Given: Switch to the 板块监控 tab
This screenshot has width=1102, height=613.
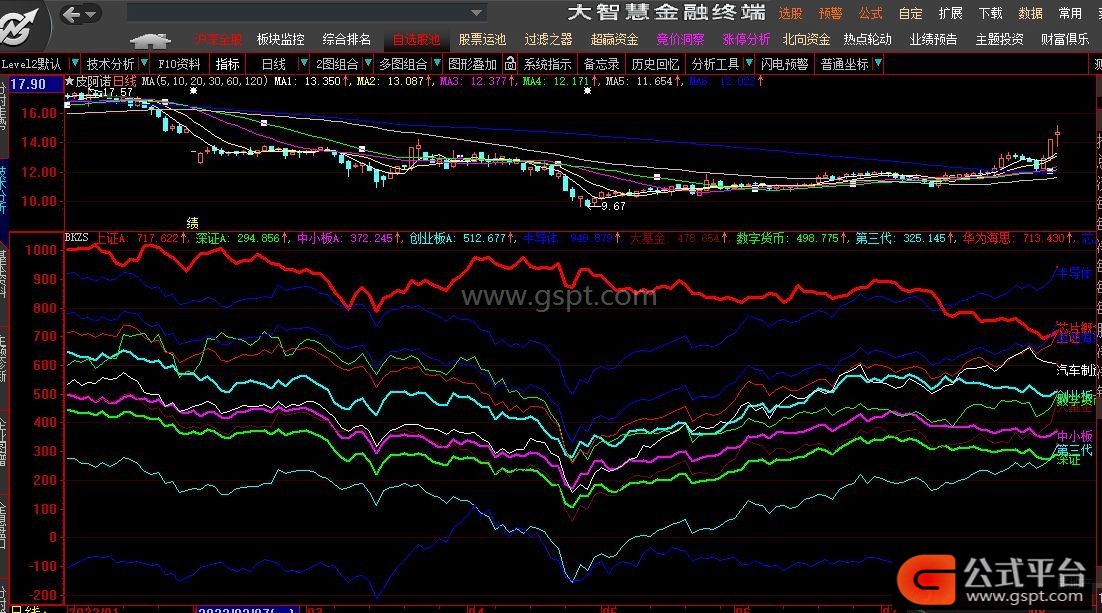Looking at the screenshot, I should click(x=280, y=39).
